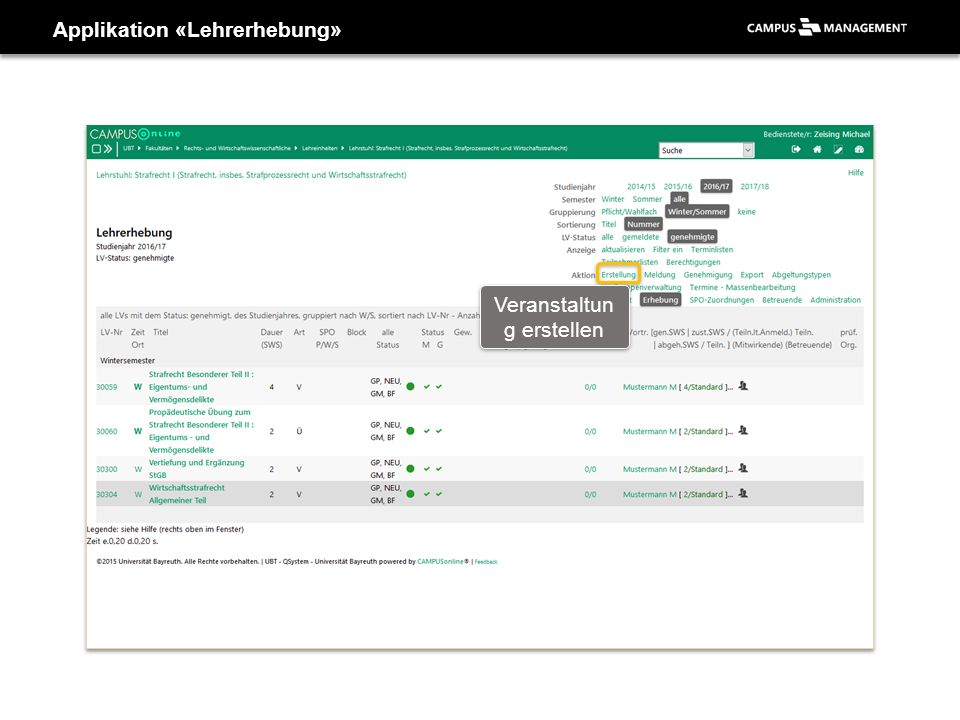This screenshot has width=960, height=720.
Task: Open the dashboard gauge icon in header
Action: pos(859,149)
